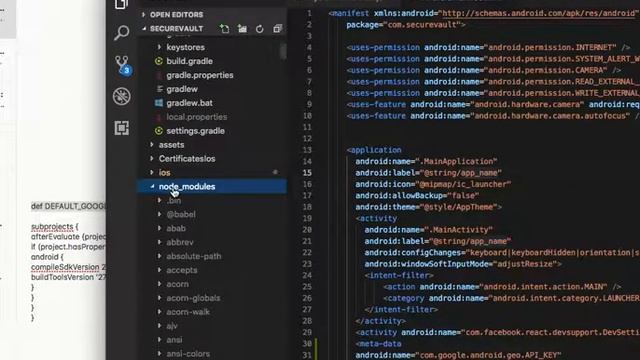The image size is (640, 360).
Task: Click android:theme="@style/AppTheme" line
Action: click(429, 207)
